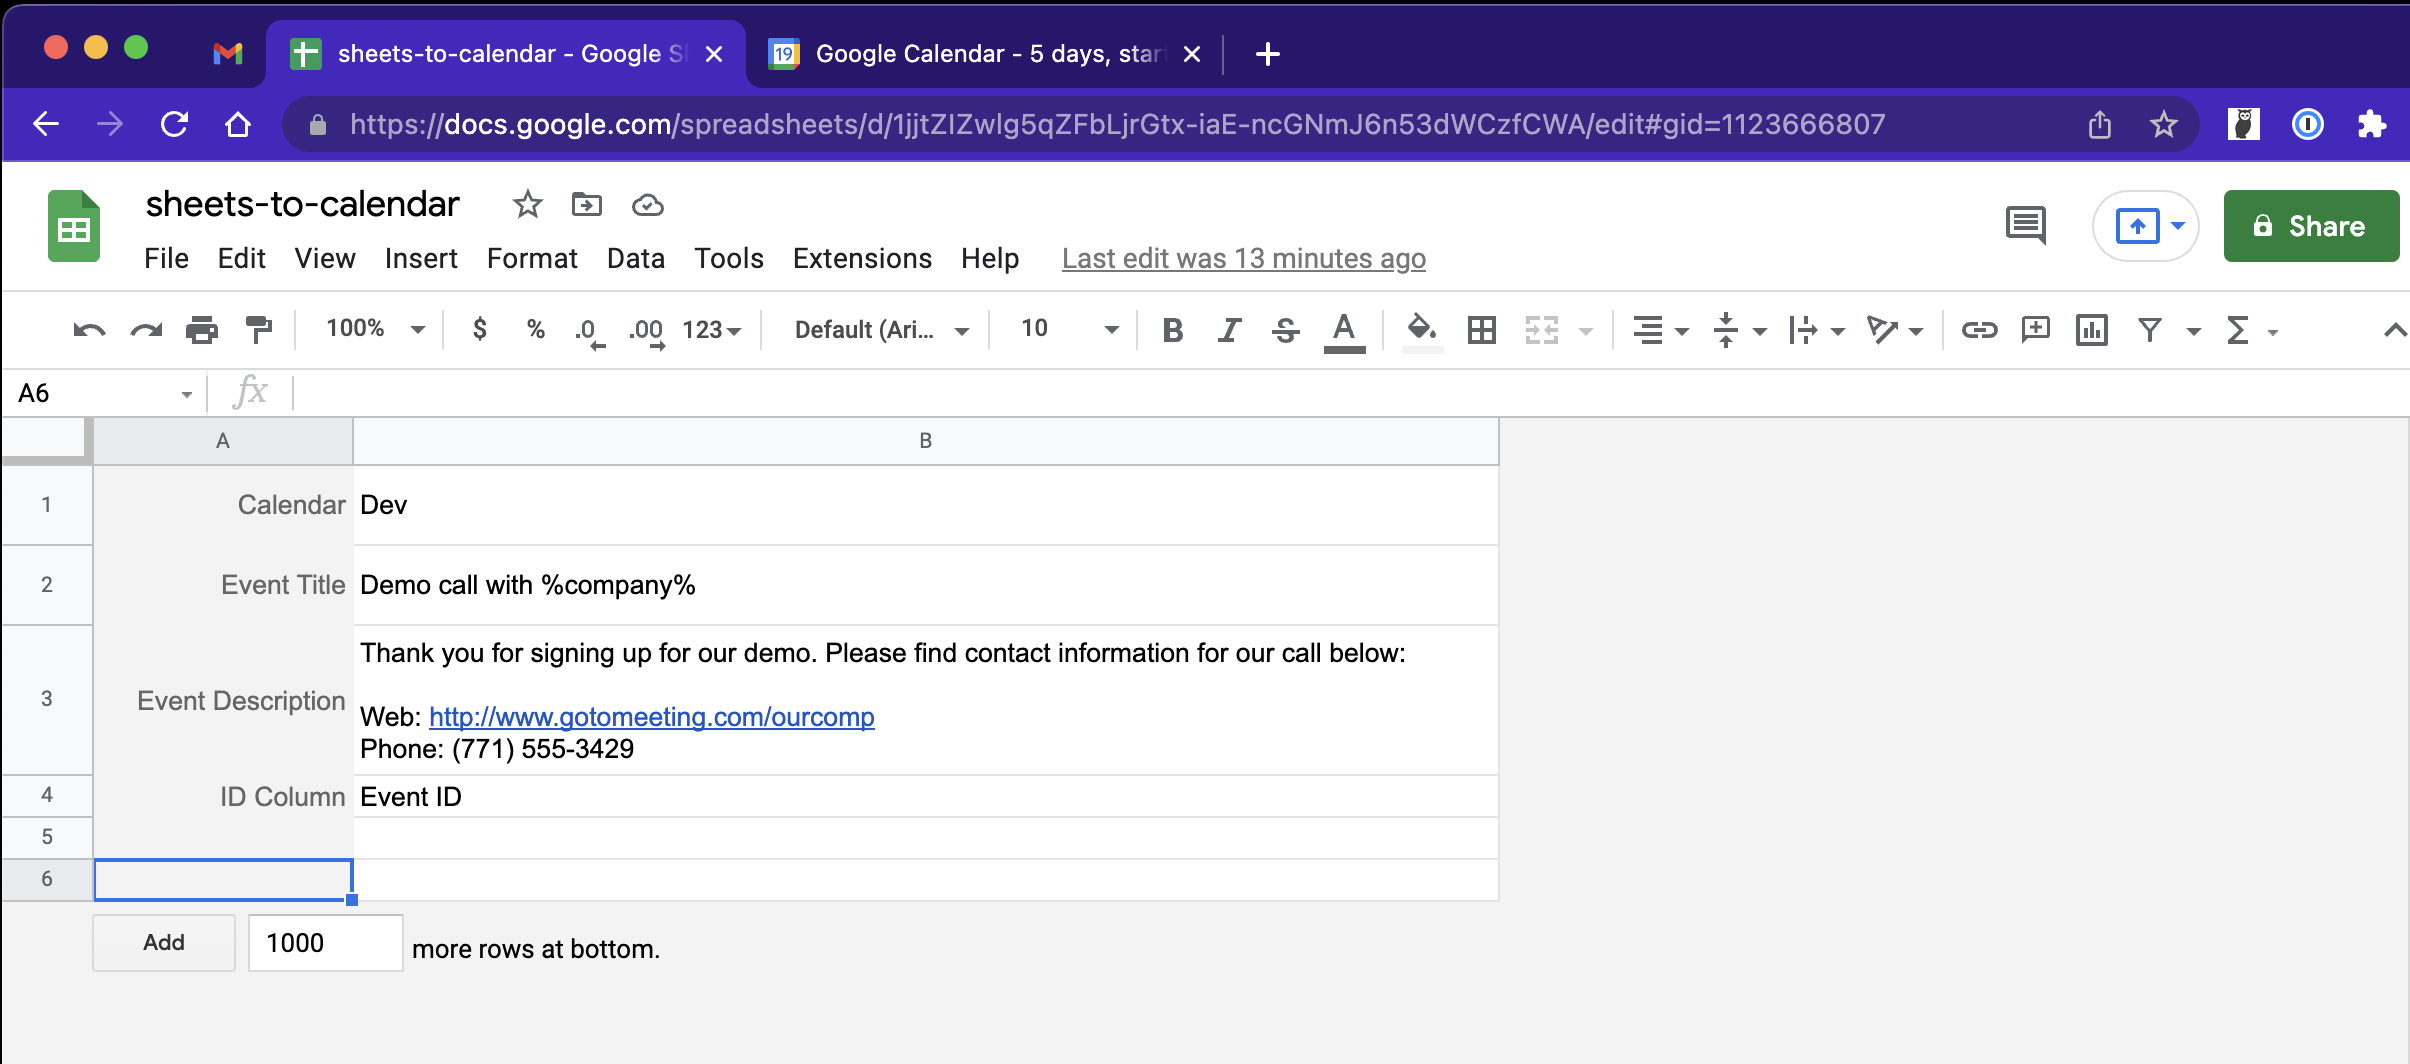Open Functions sigma dropdown

pos(2252,330)
